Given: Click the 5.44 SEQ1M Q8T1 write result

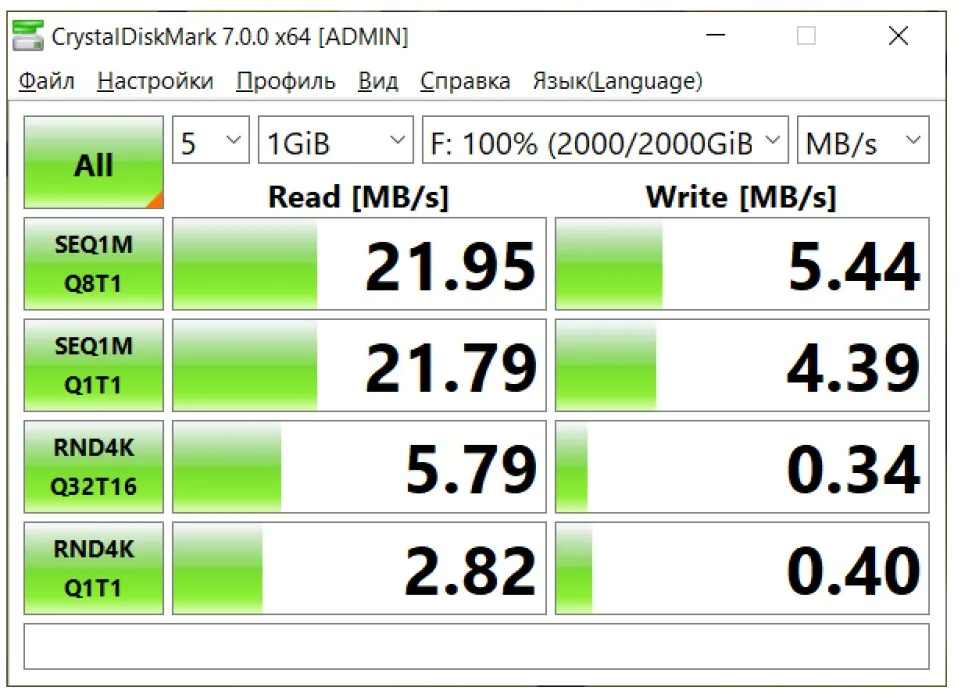Looking at the screenshot, I should (742, 264).
